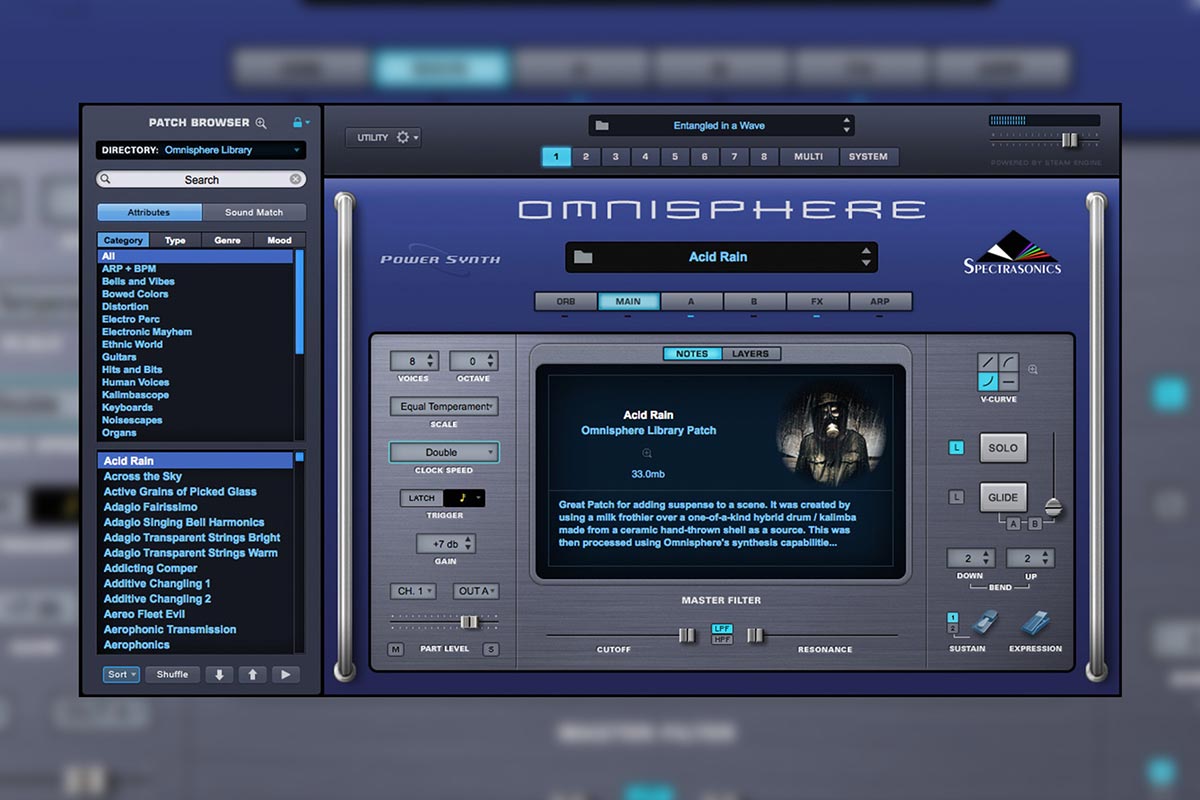1200x800 pixels.
Task: Clear the search field with the X icon
Action: [296, 179]
